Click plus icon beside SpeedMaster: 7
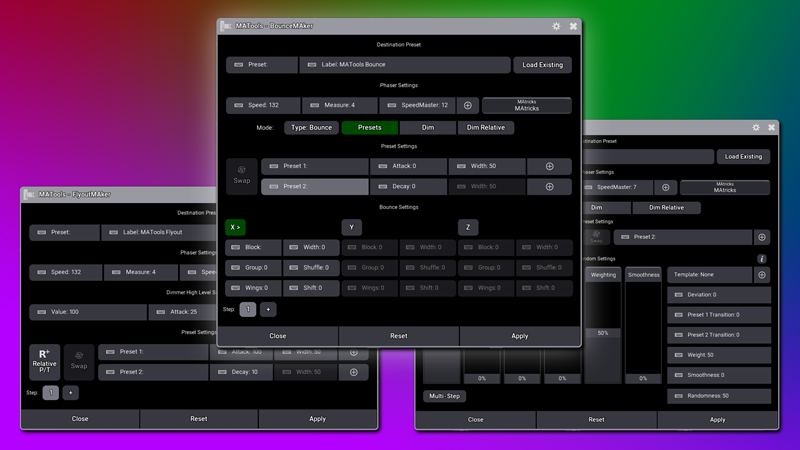 (x=666, y=187)
